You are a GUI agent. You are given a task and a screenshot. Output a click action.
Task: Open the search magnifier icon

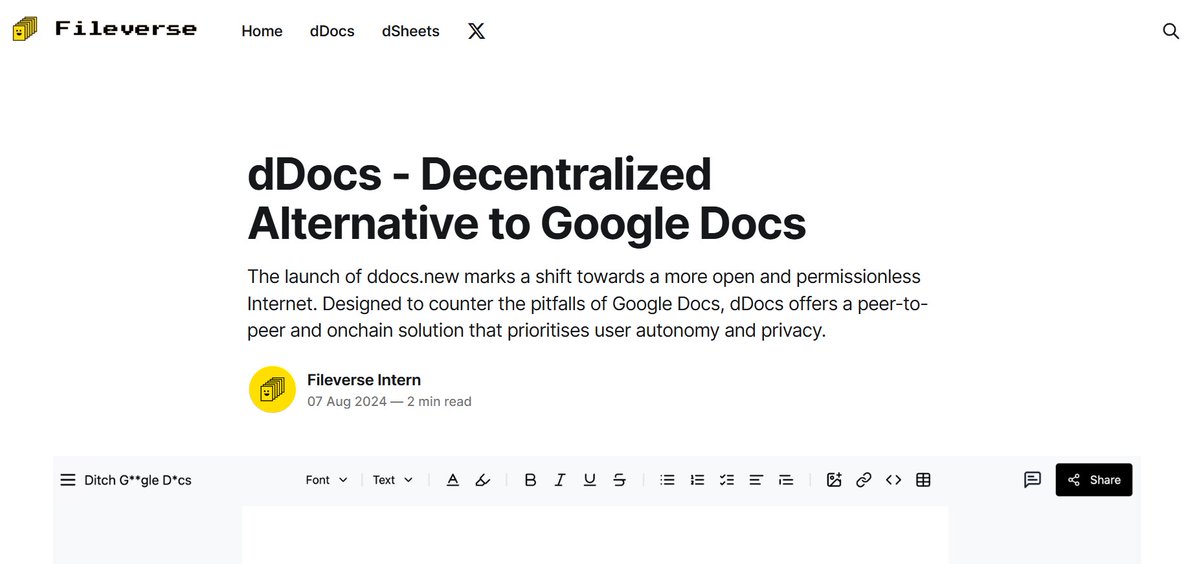tap(1171, 31)
